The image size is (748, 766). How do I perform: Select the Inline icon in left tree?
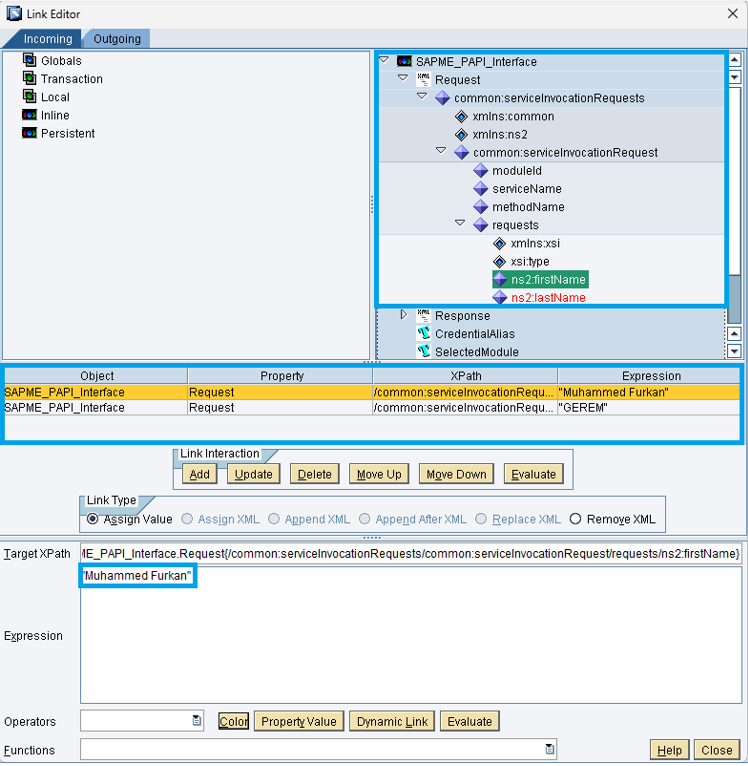(x=30, y=115)
